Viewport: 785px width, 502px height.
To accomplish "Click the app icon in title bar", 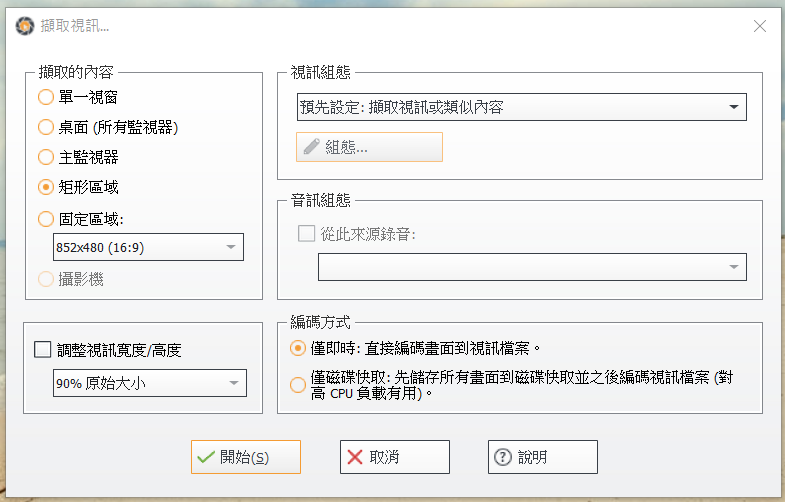I will (25, 26).
